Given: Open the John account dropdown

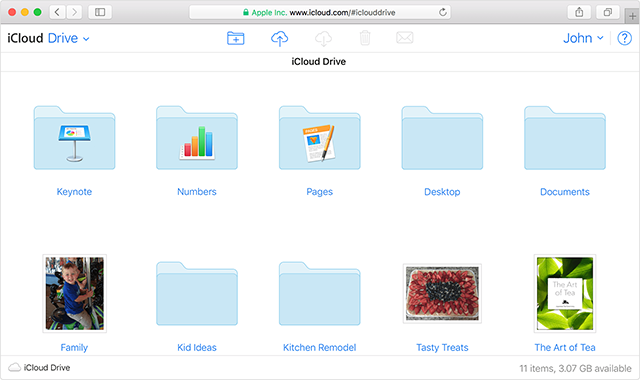Looking at the screenshot, I should click(583, 38).
